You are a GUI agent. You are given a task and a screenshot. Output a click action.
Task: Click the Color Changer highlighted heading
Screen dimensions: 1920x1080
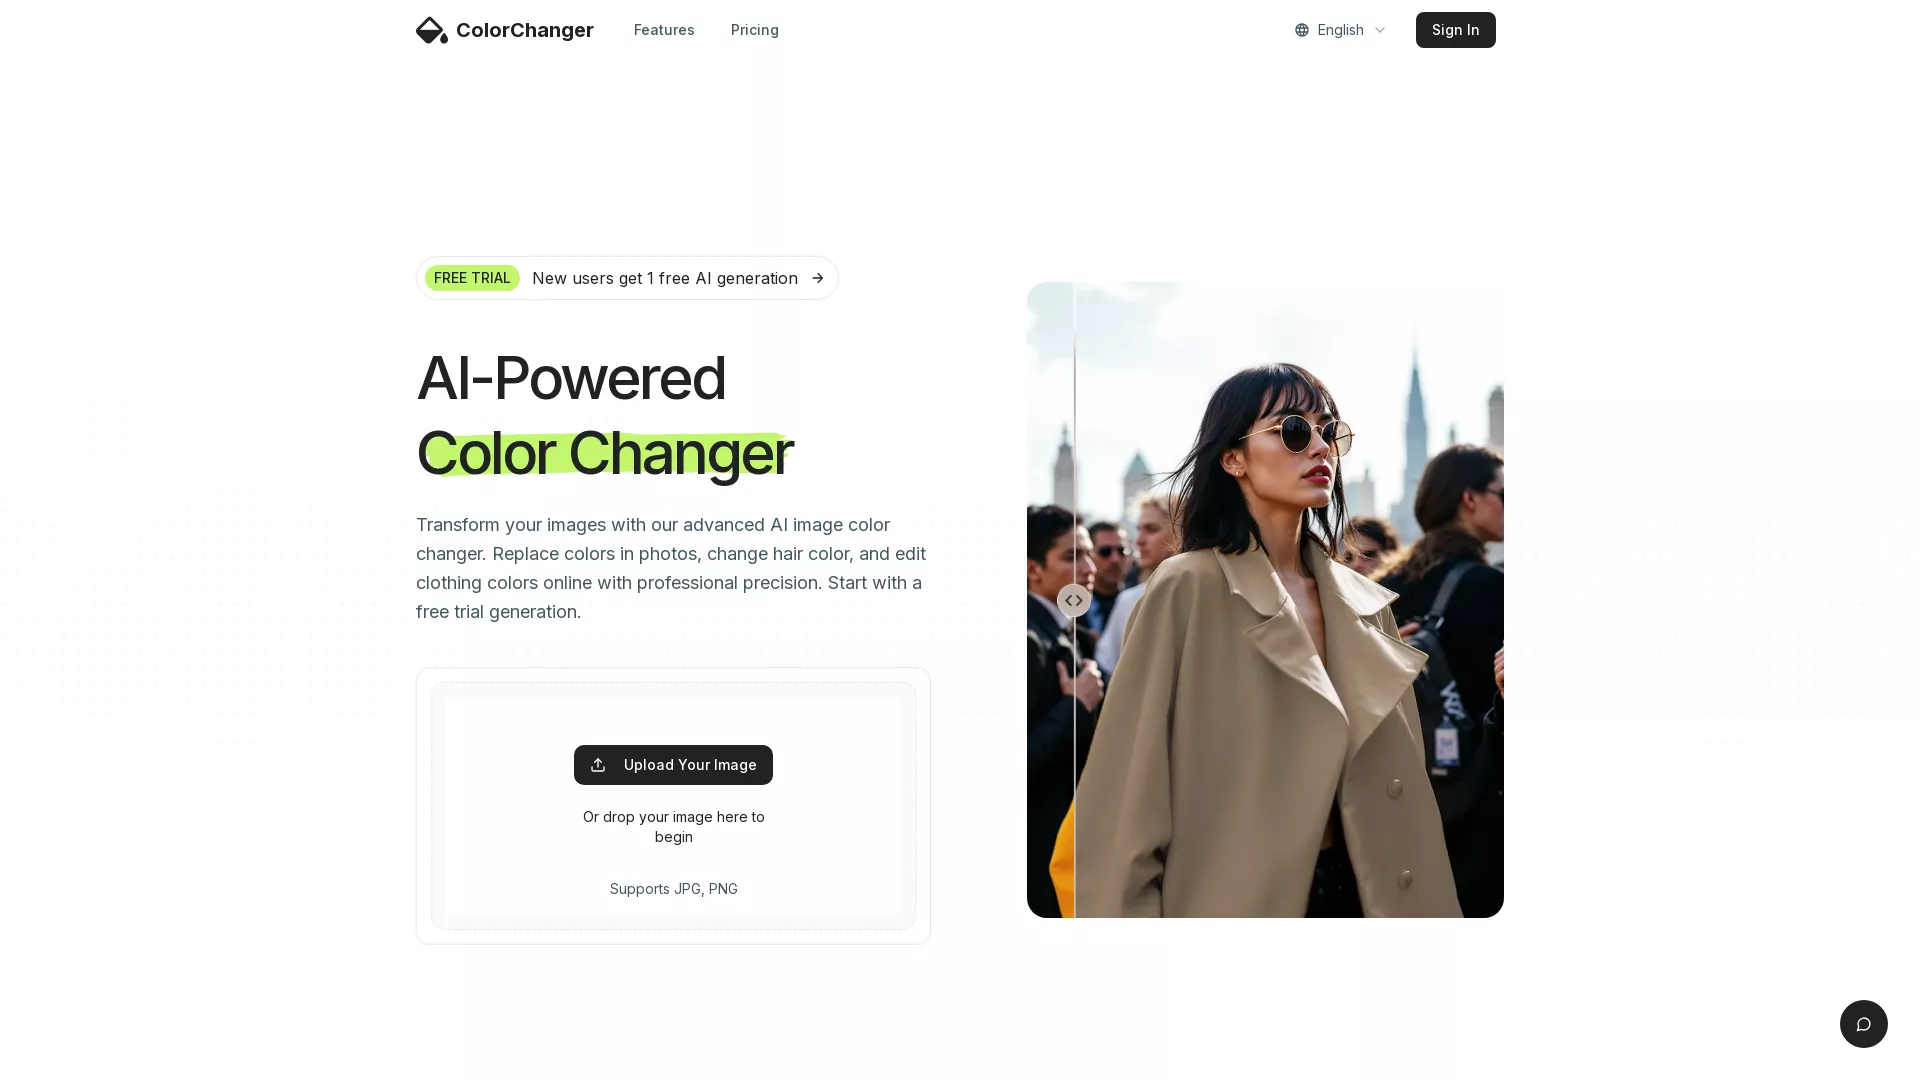click(x=605, y=453)
